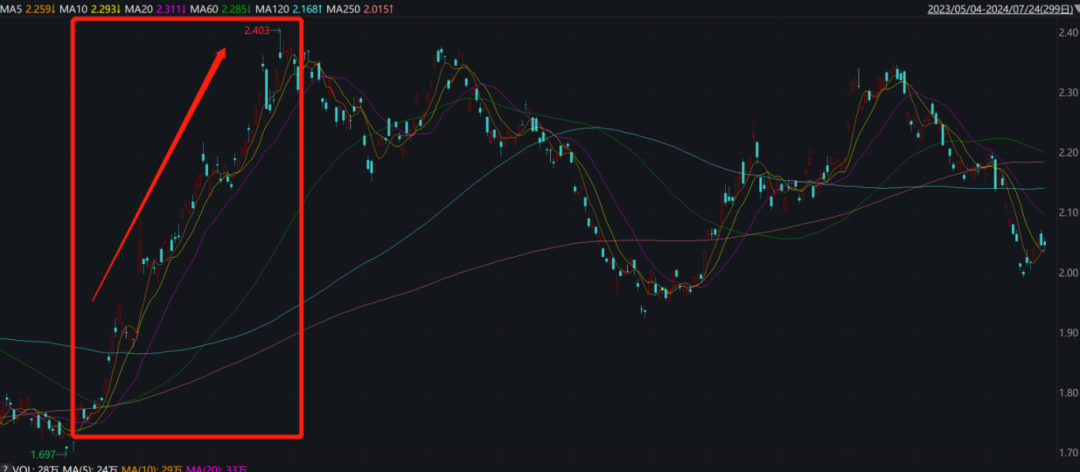This screenshot has width=1080, height=472.
Task: Select the MA20 2.311 indicator label
Action: tap(155, 9)
